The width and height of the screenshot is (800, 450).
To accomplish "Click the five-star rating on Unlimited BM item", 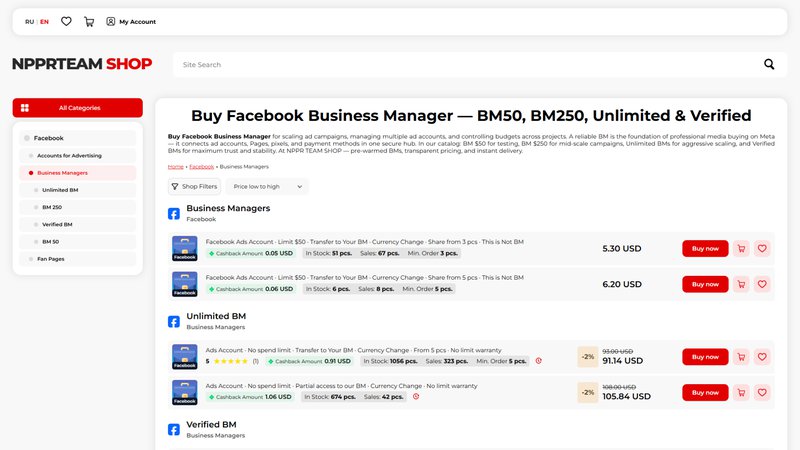I will tap(231, 361).
